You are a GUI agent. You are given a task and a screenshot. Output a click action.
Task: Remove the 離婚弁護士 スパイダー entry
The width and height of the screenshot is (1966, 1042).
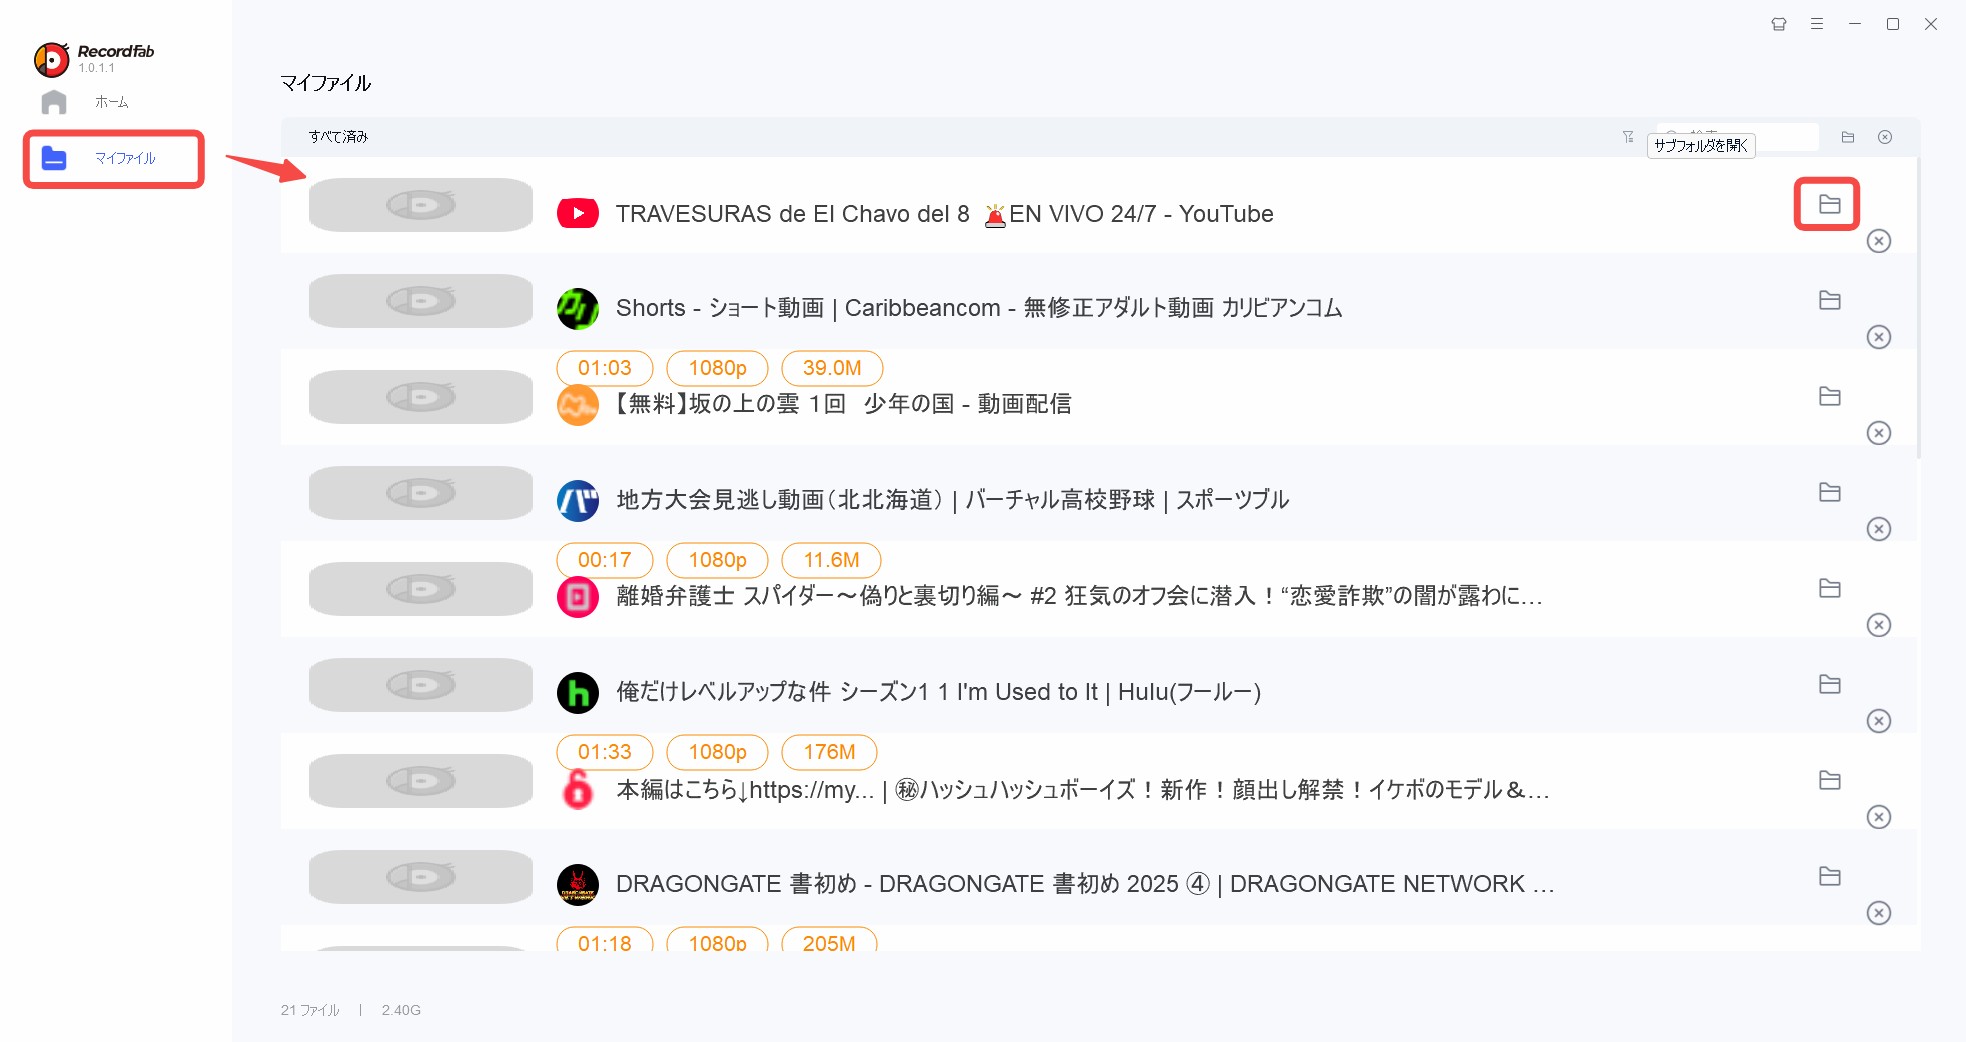[1879, 625]
